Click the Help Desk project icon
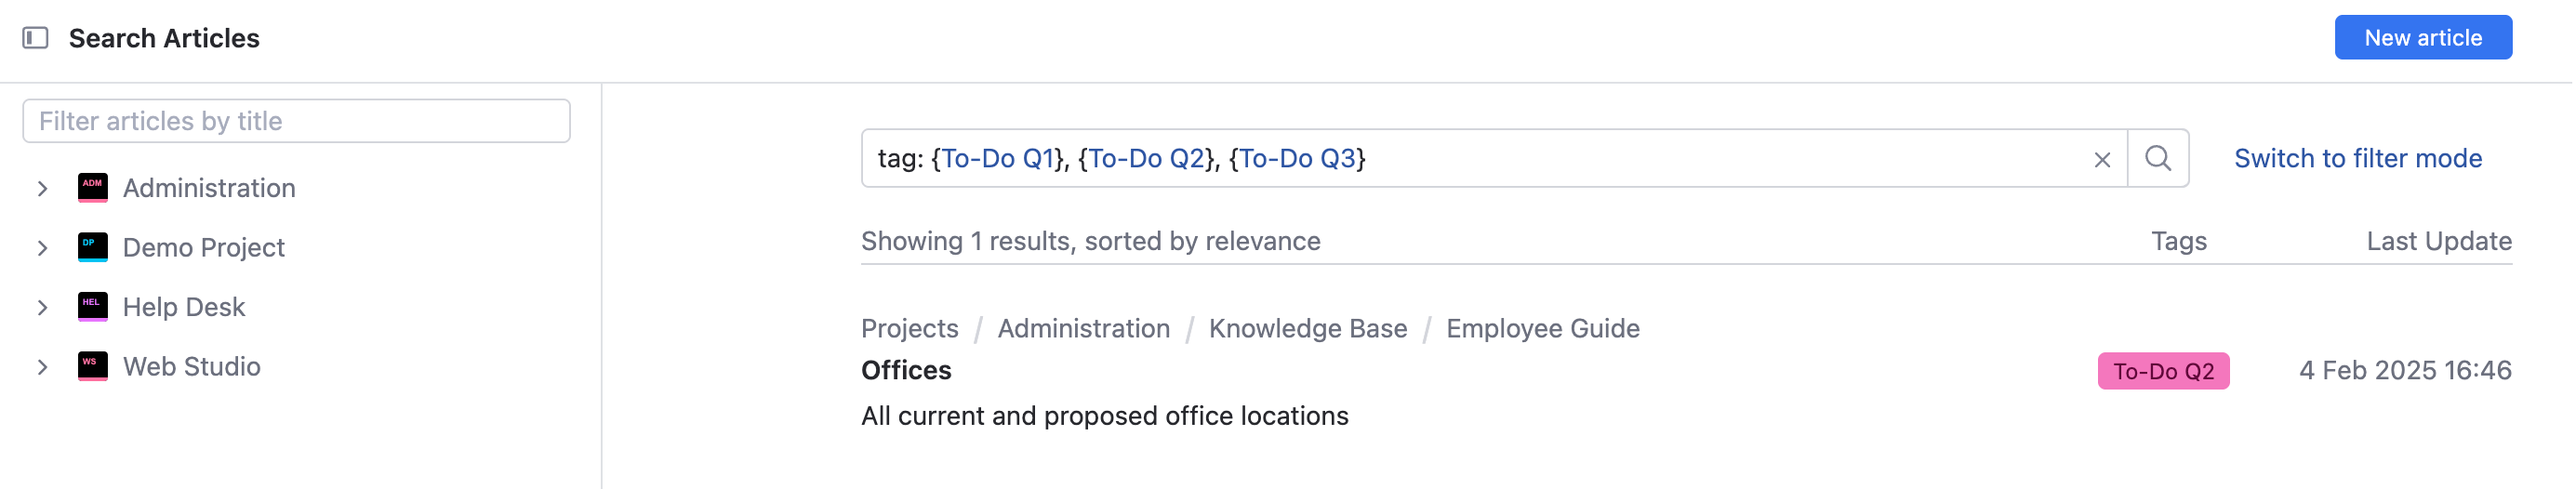Viewport: 2576px width, 489px height. coord(93,307)
